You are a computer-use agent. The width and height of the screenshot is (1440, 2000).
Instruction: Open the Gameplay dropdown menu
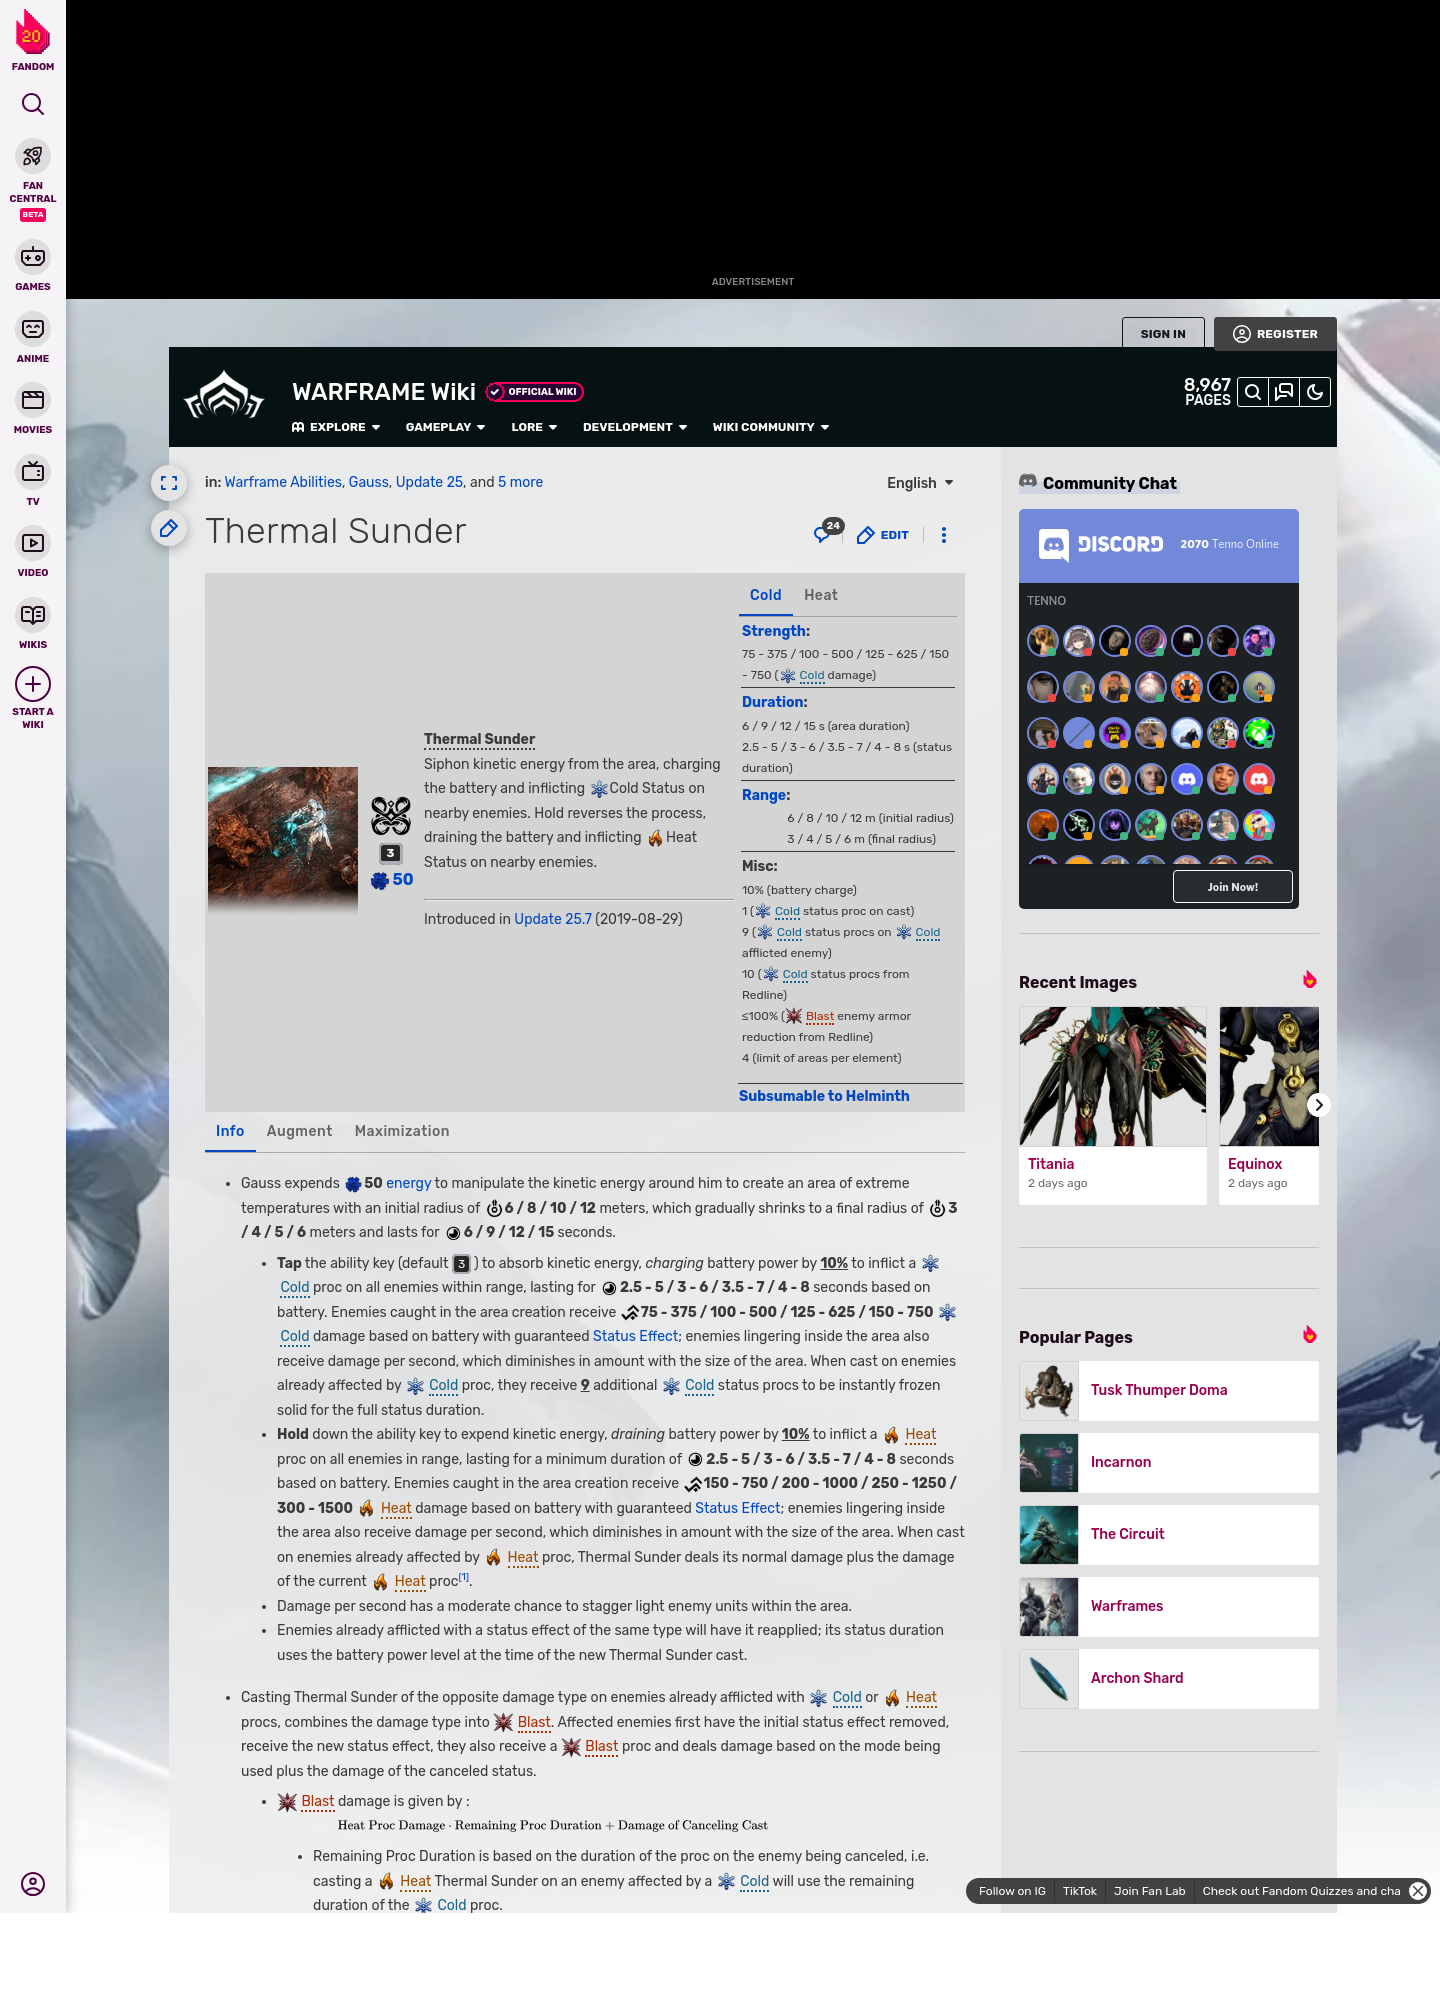pyautogui.click(x=445, y=427)
